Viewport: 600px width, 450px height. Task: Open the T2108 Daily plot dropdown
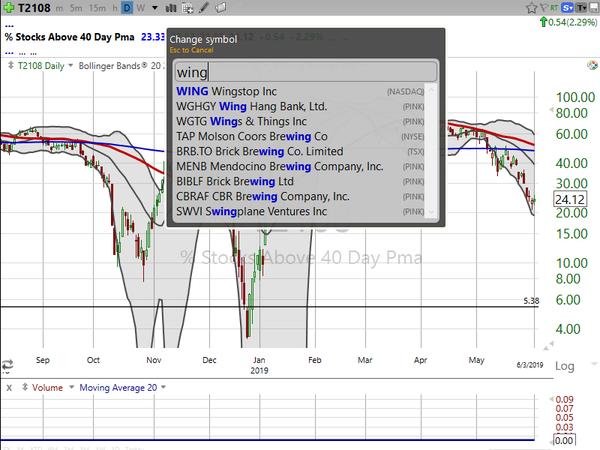coord(70,65)
